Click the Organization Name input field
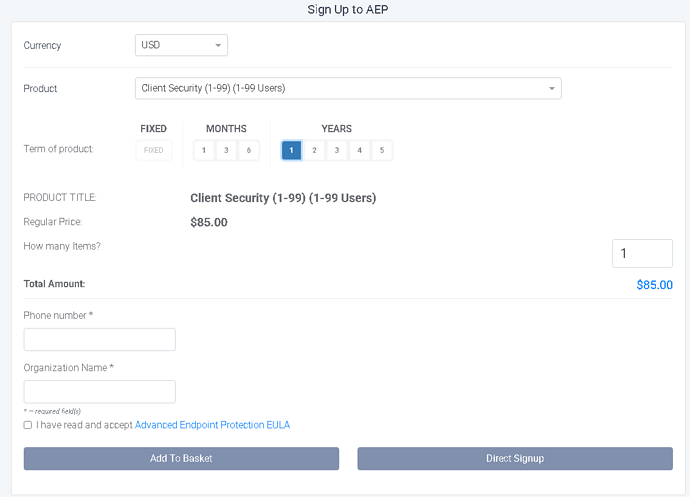Viewport: 690px width, 497px height. point(100,392)
